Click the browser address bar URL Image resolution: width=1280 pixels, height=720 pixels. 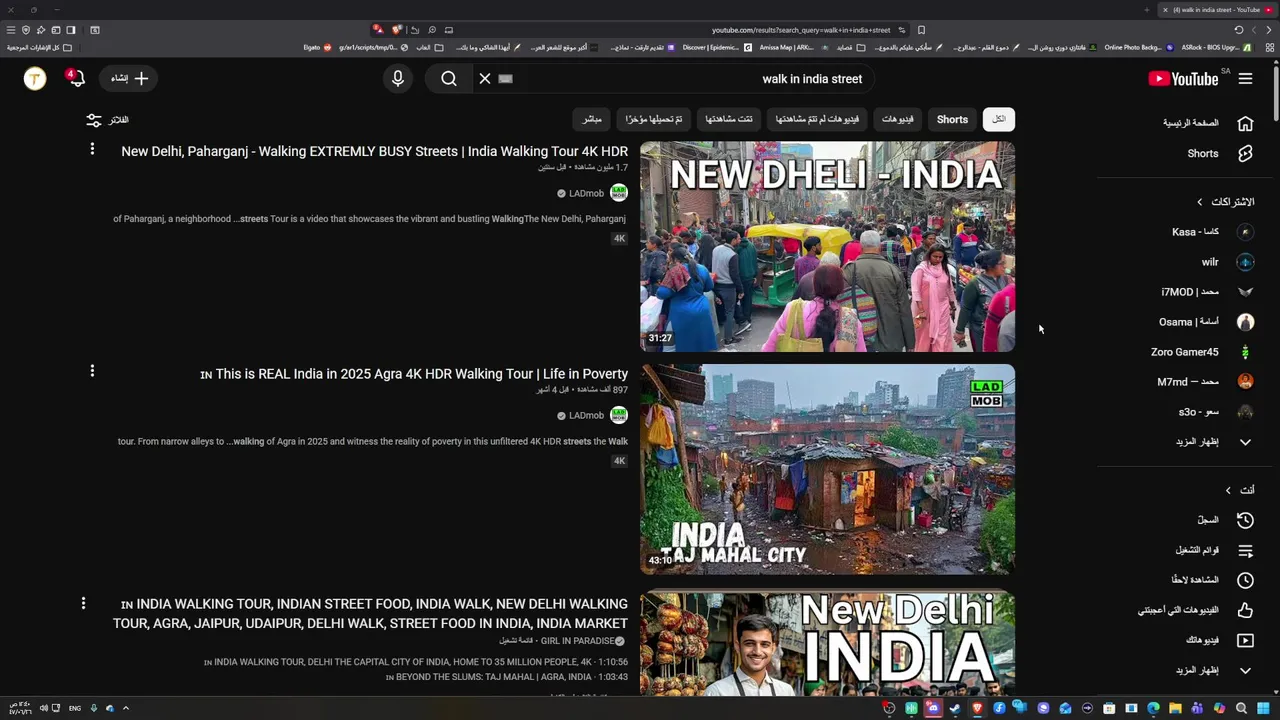801,30
